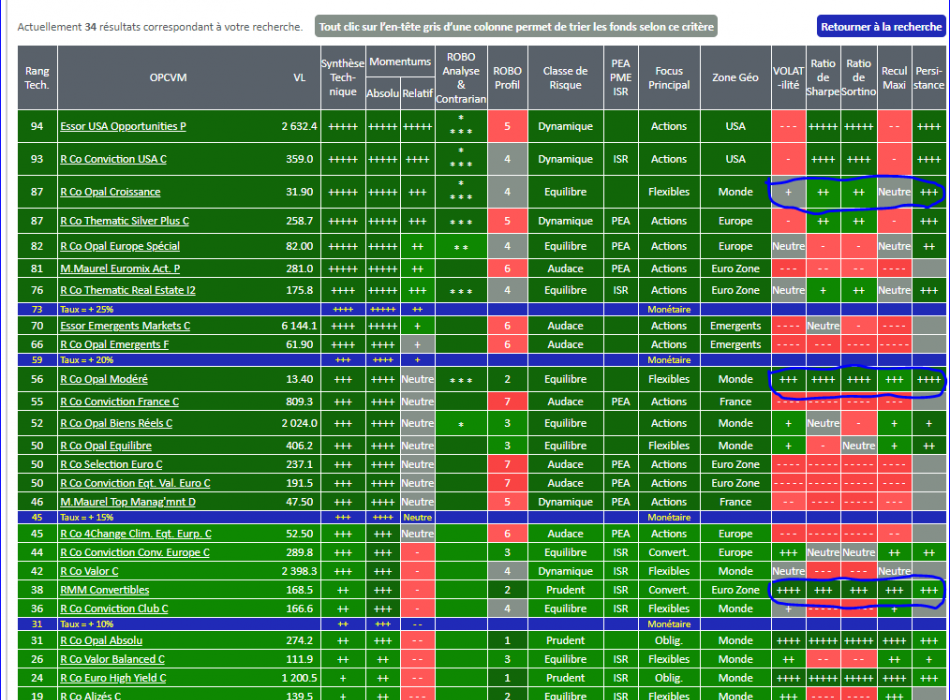Open Essor Emergents Markets C link

[x=125, y=325]
